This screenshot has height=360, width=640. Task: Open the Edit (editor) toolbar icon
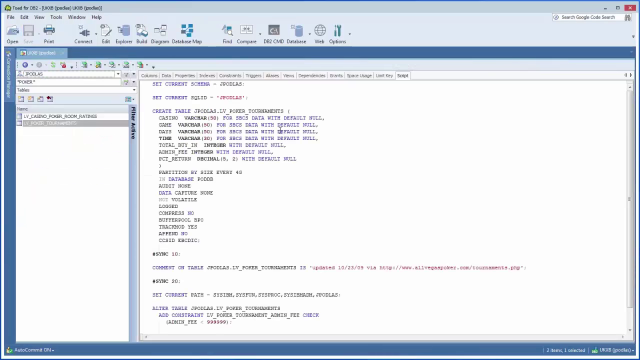coord(106,34)
